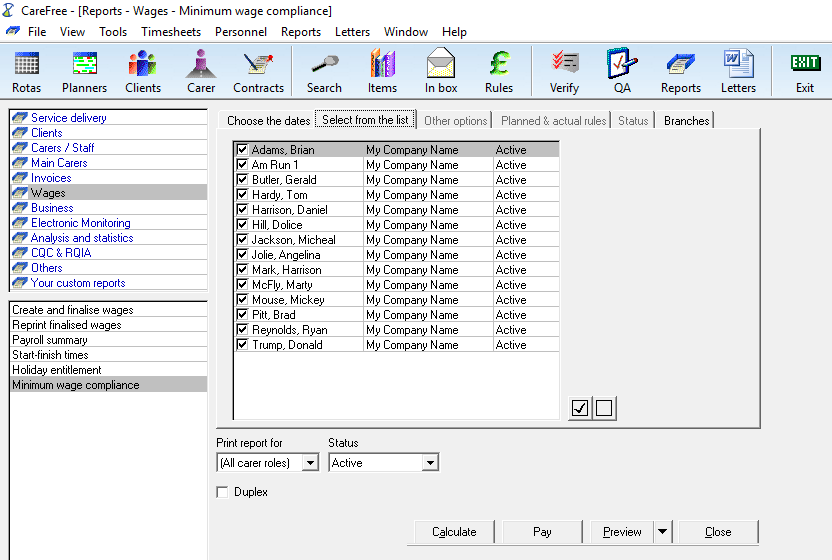Expand the Preview button dropdown arrow

(x=662, y=532)
